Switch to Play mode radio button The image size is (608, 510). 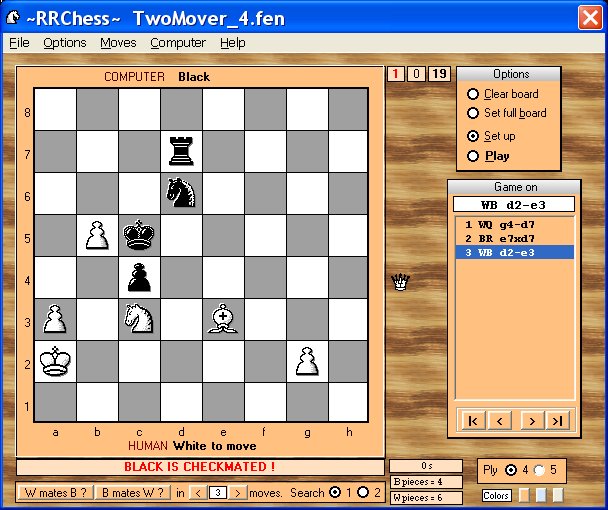pos(474,156)
